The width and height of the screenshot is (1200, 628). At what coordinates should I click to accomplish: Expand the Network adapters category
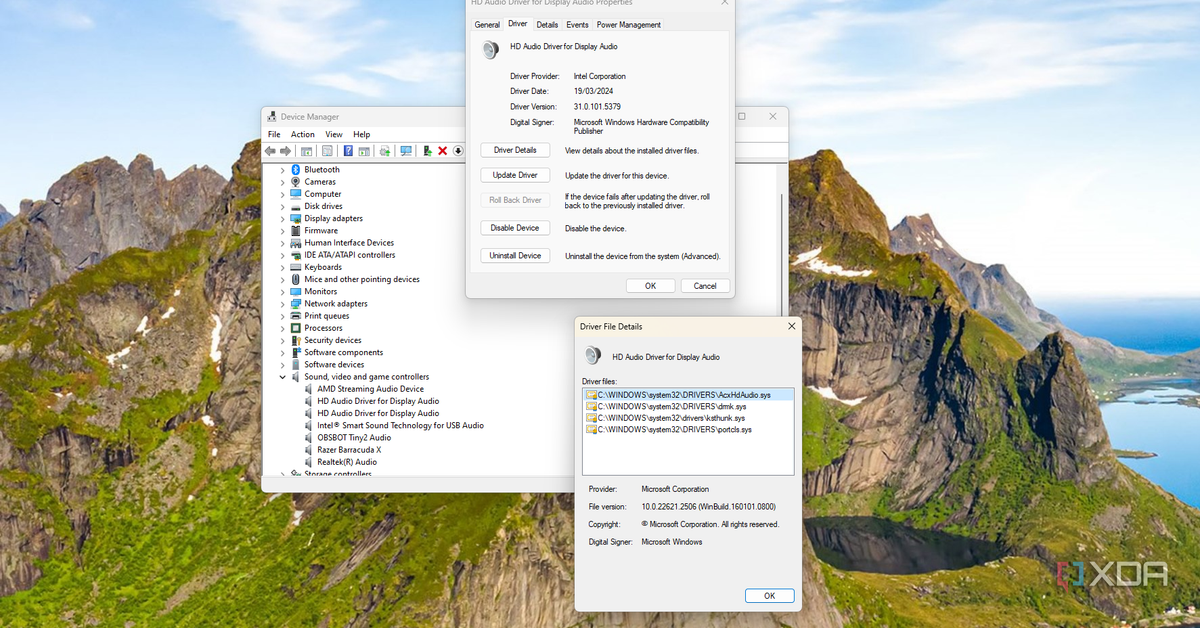[283, 304]
